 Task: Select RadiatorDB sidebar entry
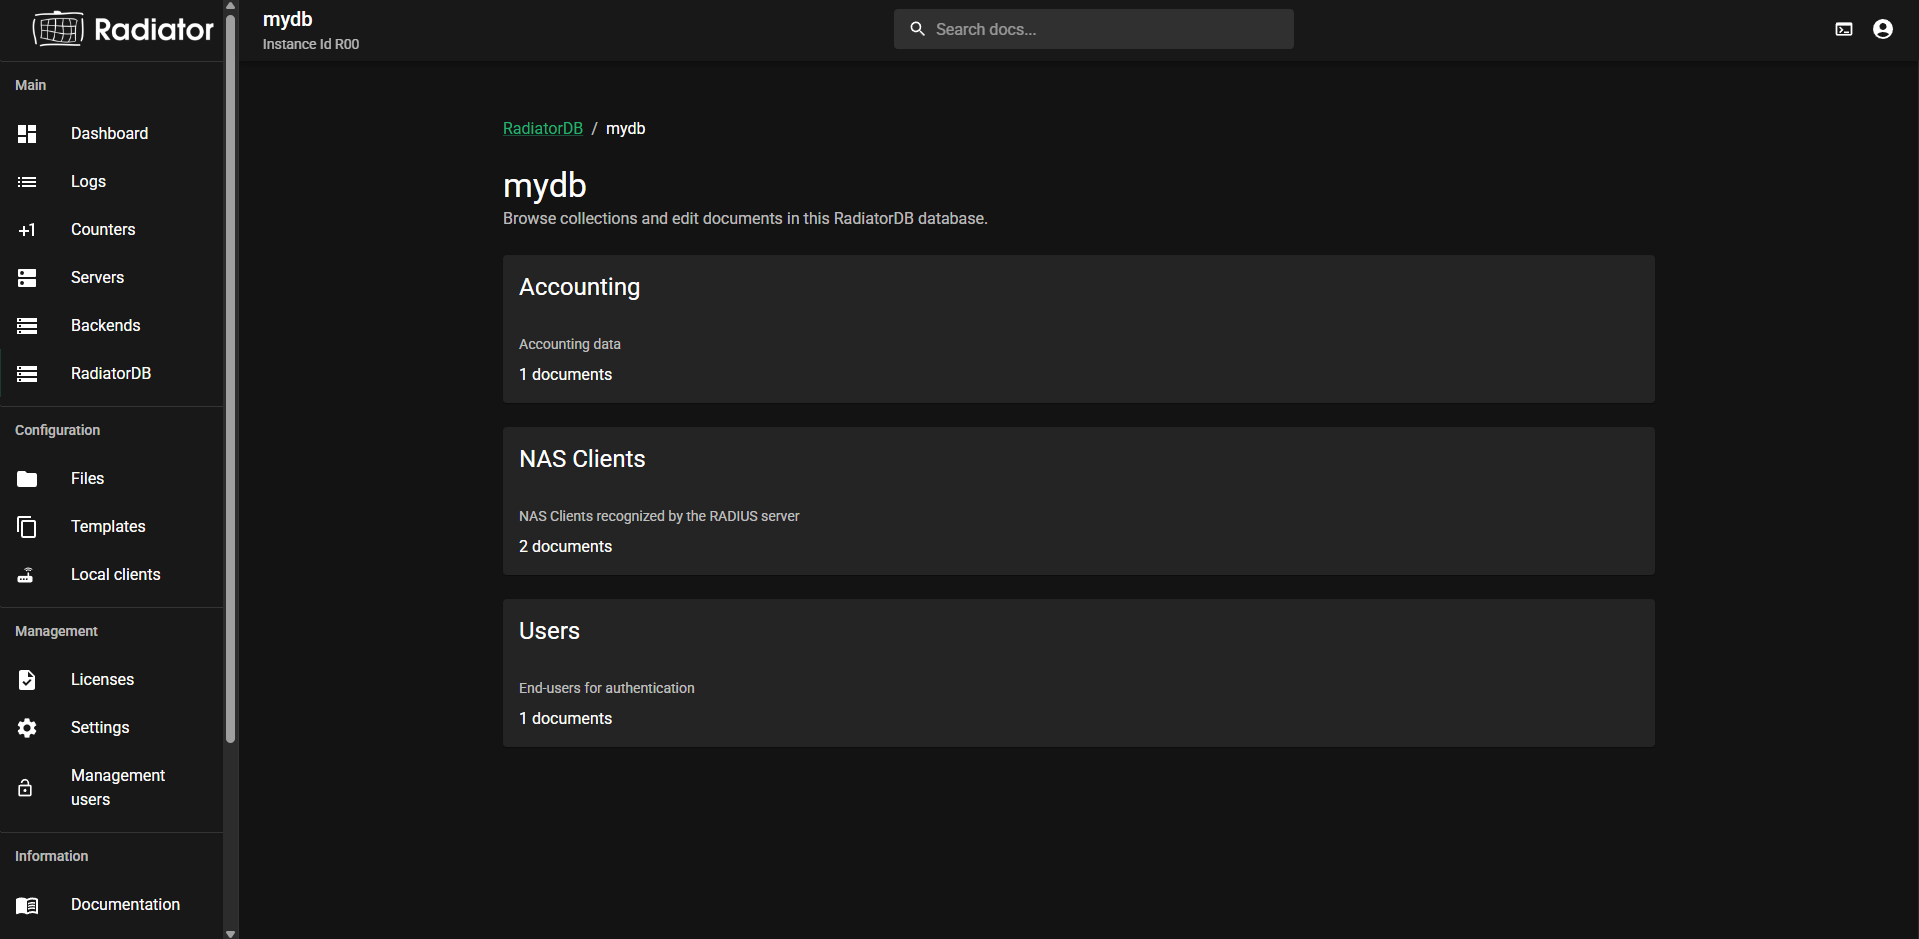click(x=111, y=374)
